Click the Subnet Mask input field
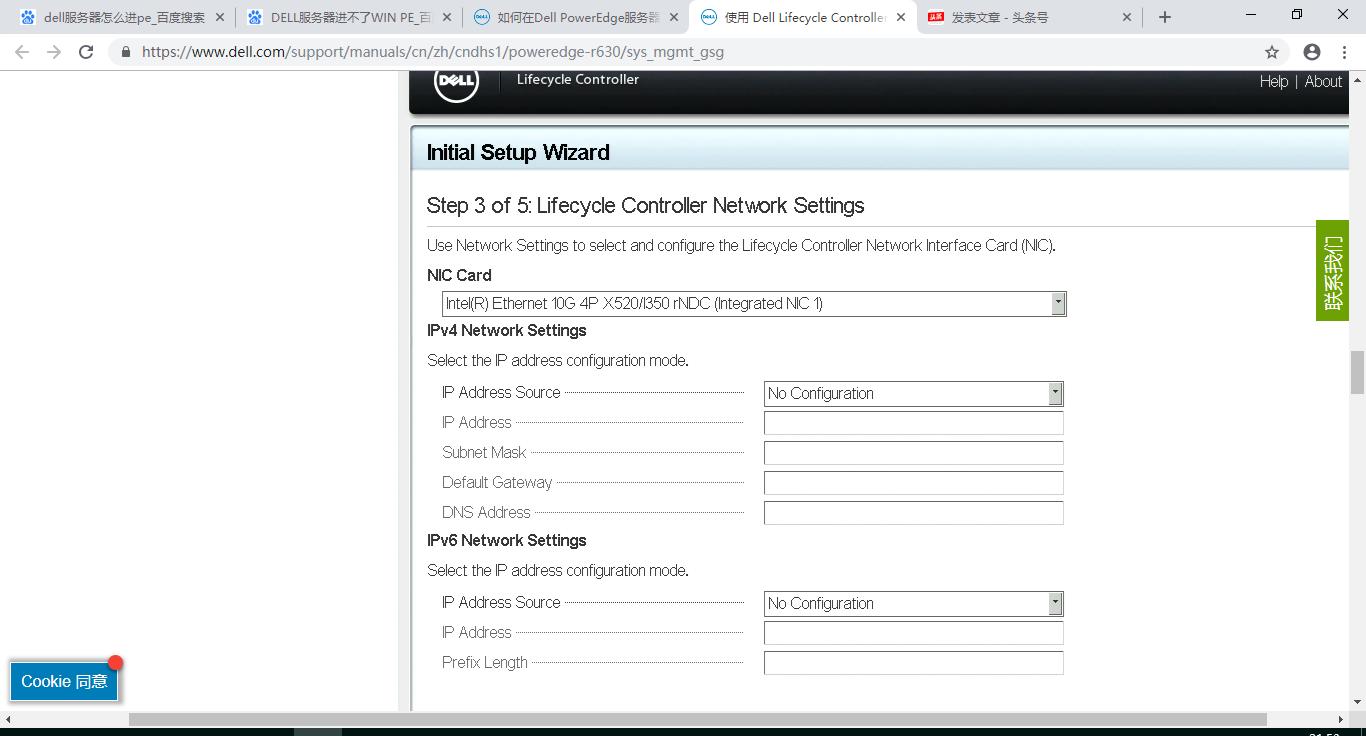The width and height of the screenshot is (1366, 736). click(x=913, y=453)
